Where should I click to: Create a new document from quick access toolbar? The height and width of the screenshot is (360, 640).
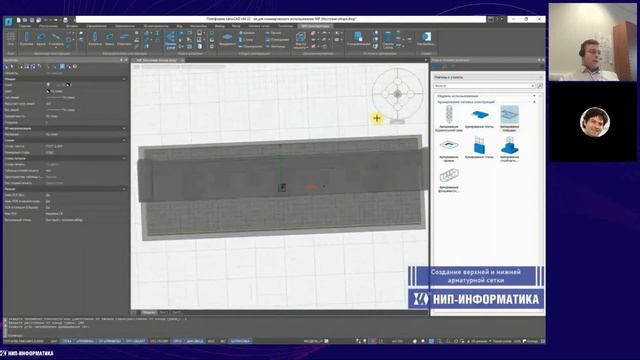(x=18, y=20)
